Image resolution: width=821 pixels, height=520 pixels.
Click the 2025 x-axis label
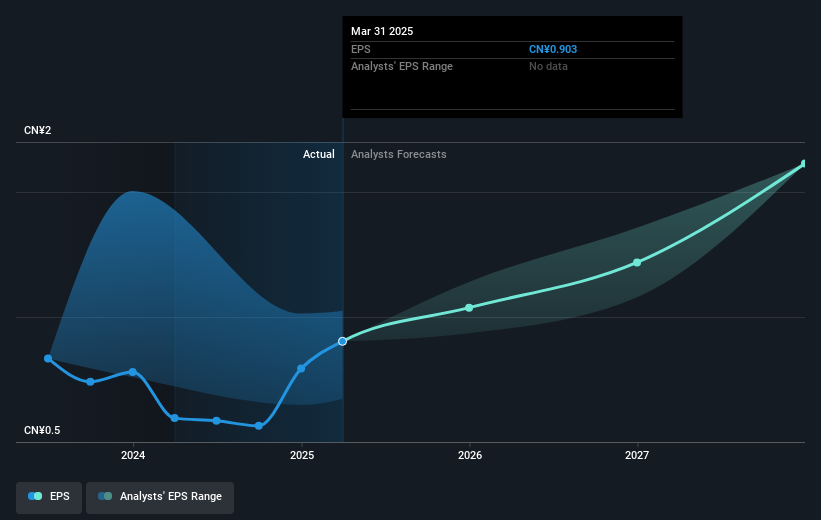302,455
